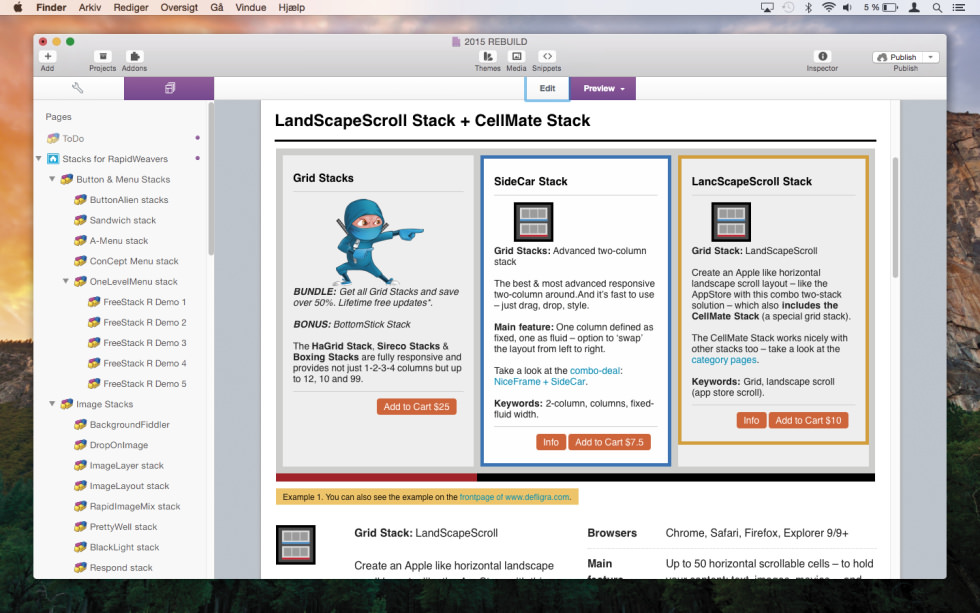The width and height of the screenshot is (980, 613).
Task: Open the Arkiv menu
Action: pos(90,7)
